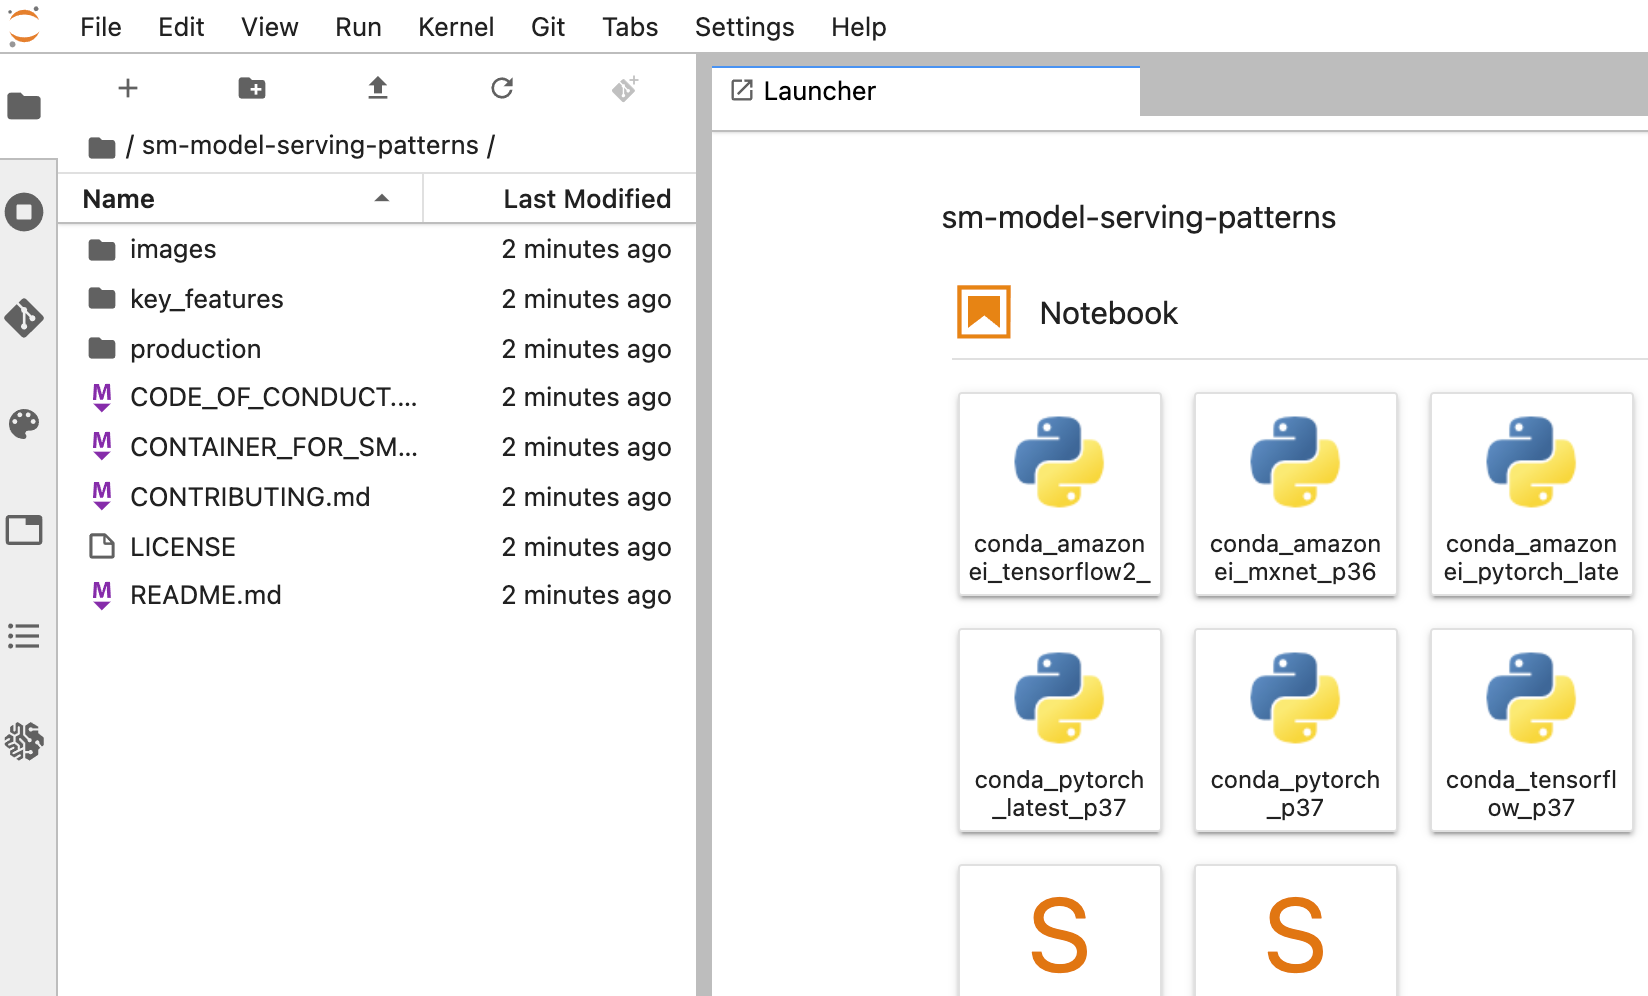Open the File Browser sidebar tab

click(x=24, y=106)
